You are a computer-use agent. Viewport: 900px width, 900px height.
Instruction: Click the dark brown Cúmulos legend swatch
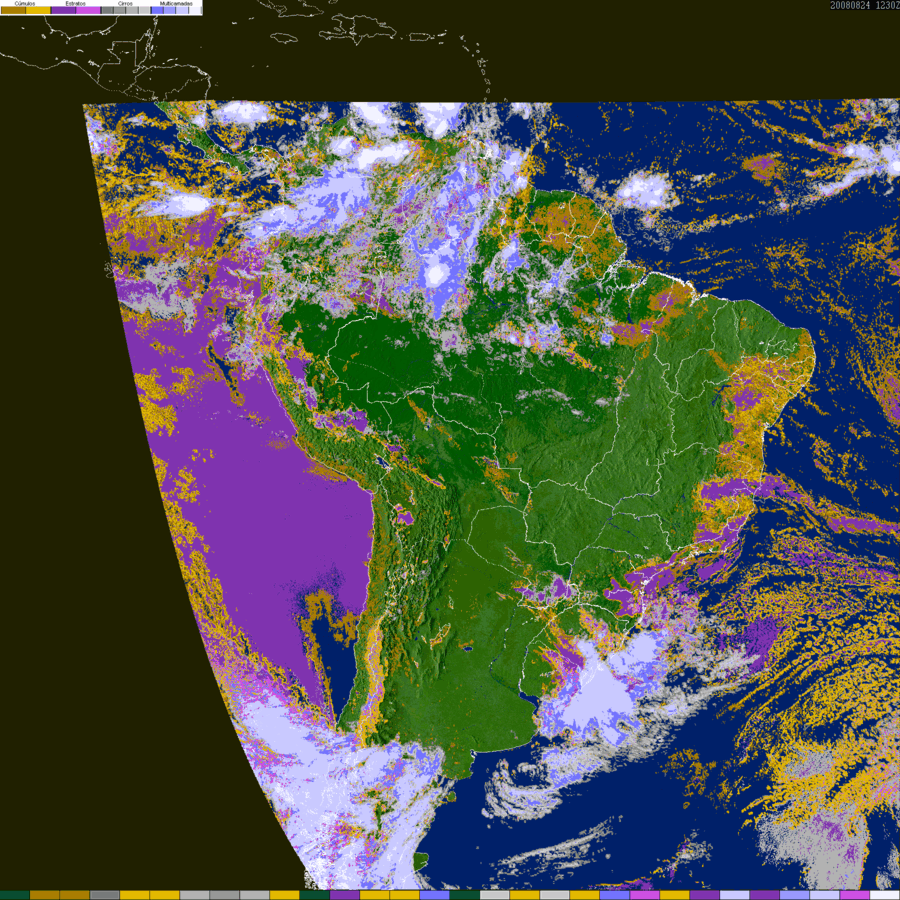click(13, 10)
